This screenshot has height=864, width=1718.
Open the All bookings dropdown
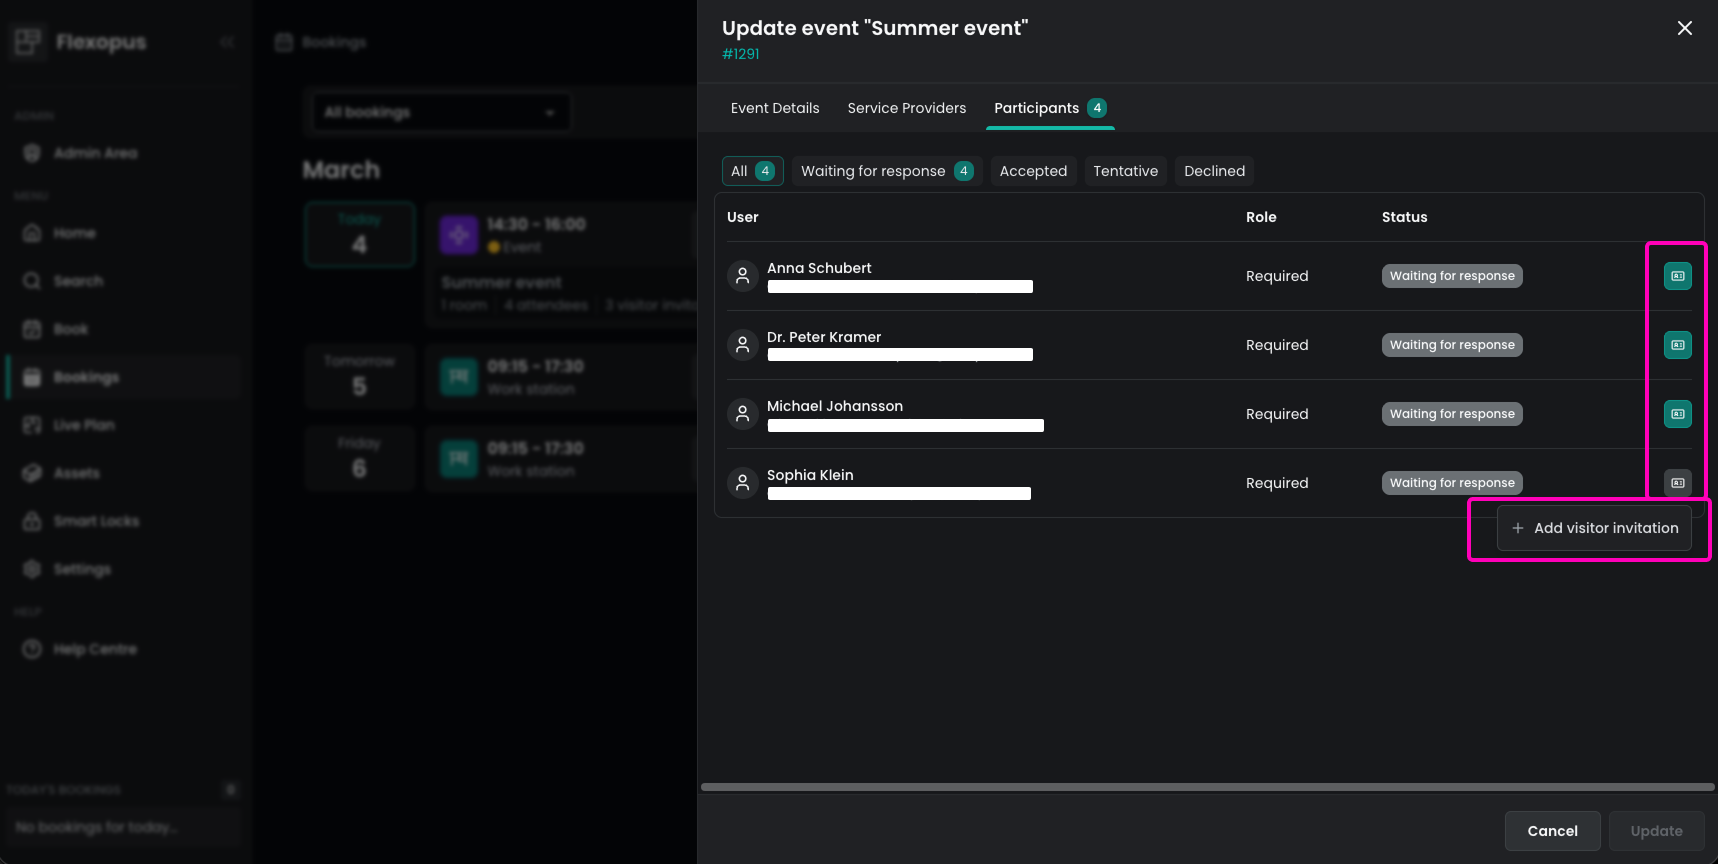coord(438,112)
